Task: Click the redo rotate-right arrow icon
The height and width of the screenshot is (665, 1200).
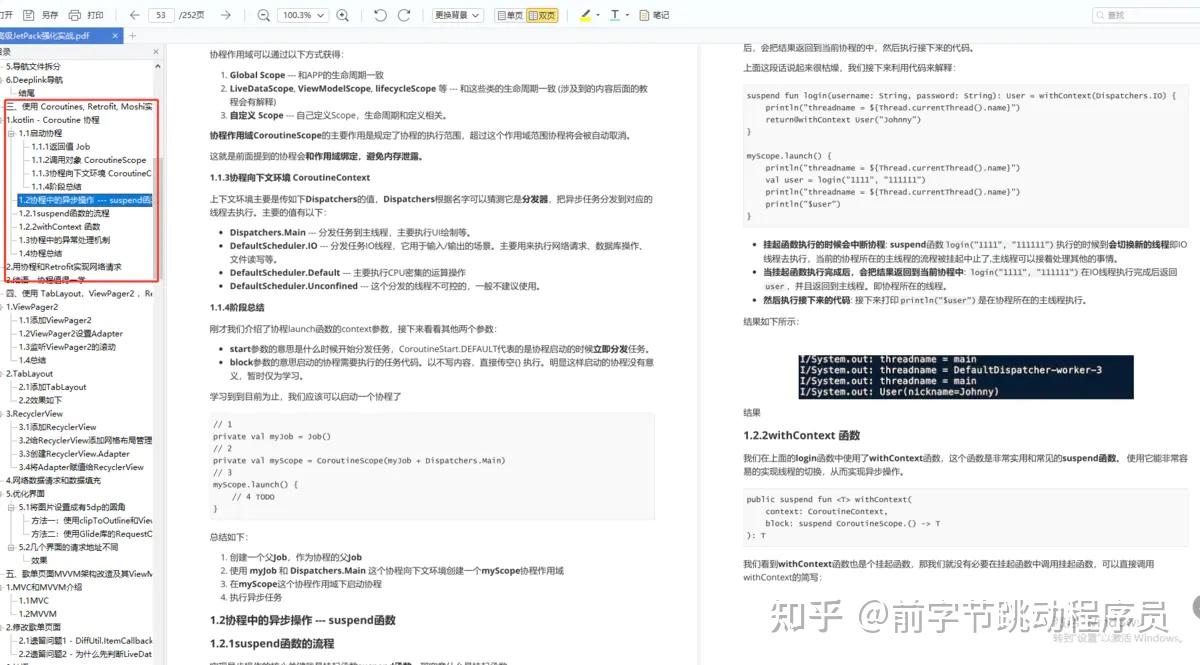Action: coord(404,15)
